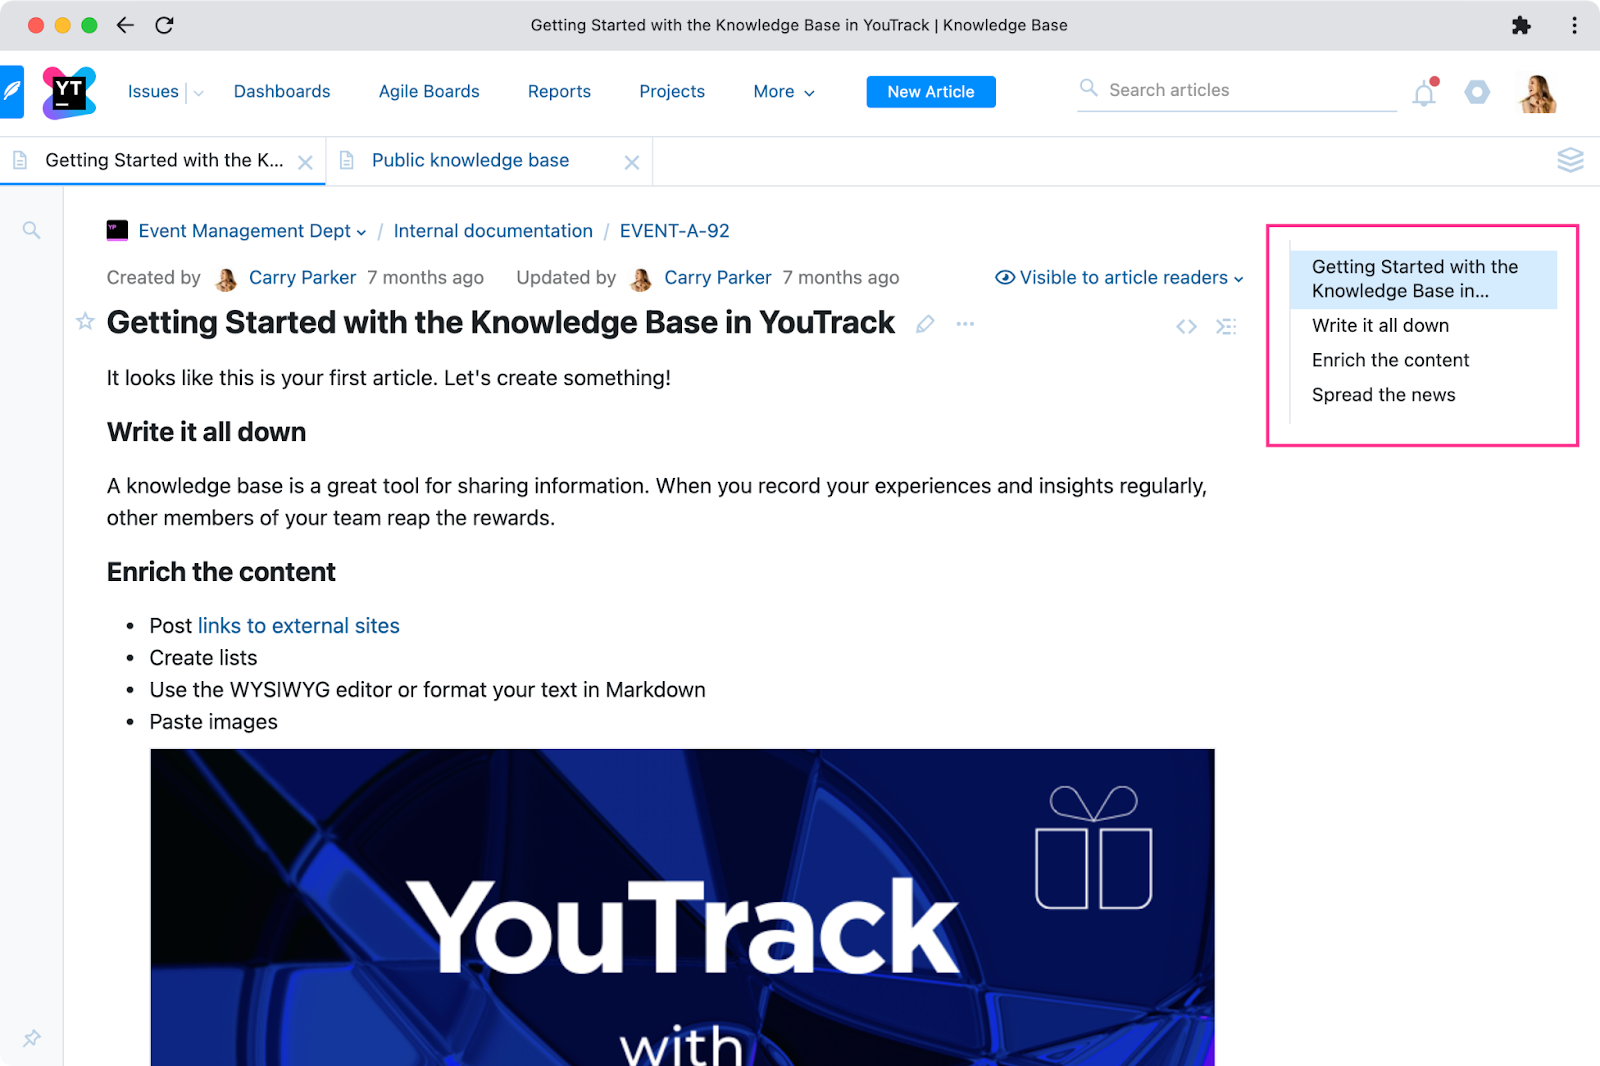Image resolution: width=1600 pixels, height=1066 pixels.
Task: Click the table of contents toggle icon
Action: pos(1226,326)
